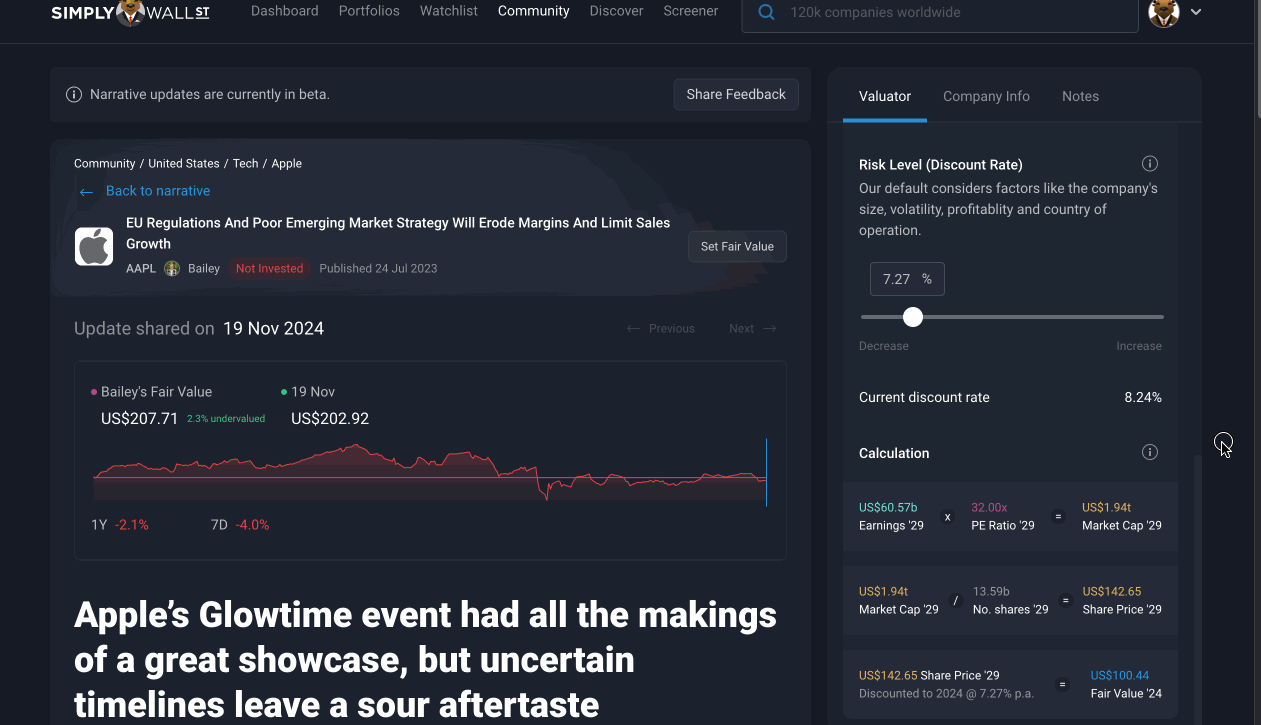Open the Discover nav item
Image resolution: width=1261 pixels, height=725 pixels.
point(617,11)
